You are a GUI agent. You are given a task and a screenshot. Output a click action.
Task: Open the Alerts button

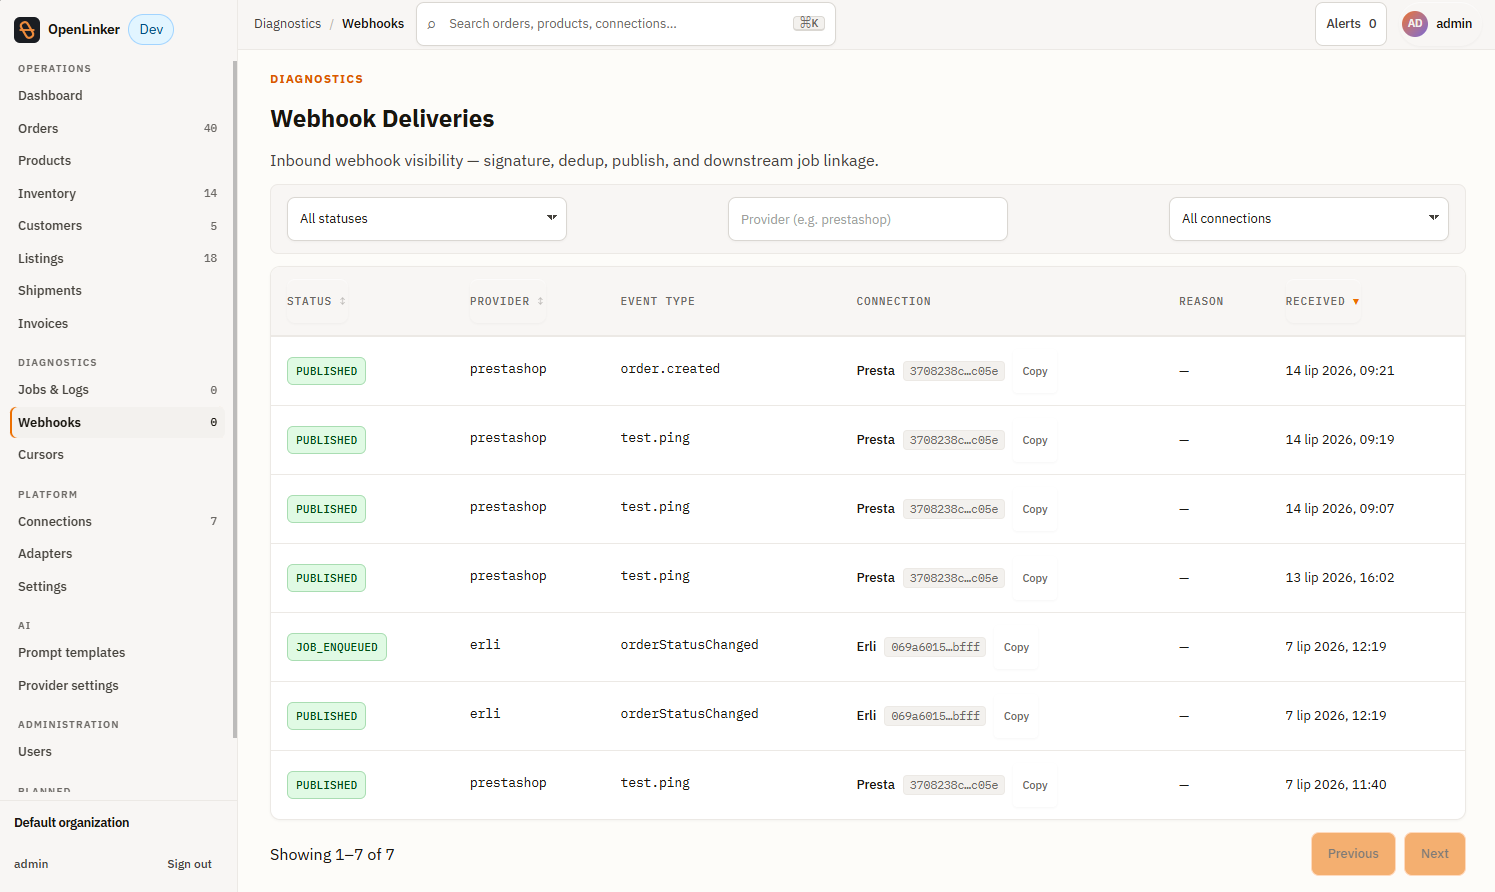coord(1351,24)
